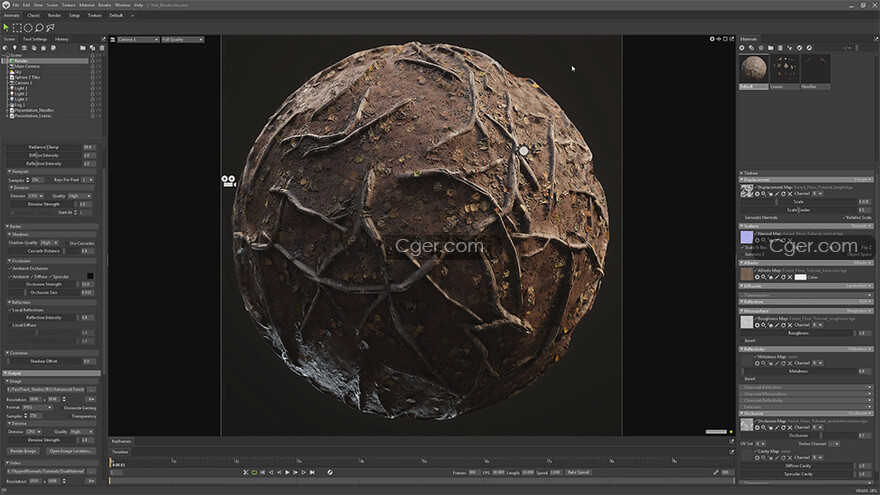The width and height of the screenshot is (880, 495).
Task: Open the Albedo color swatch
Action: click(x=800, y=277)
